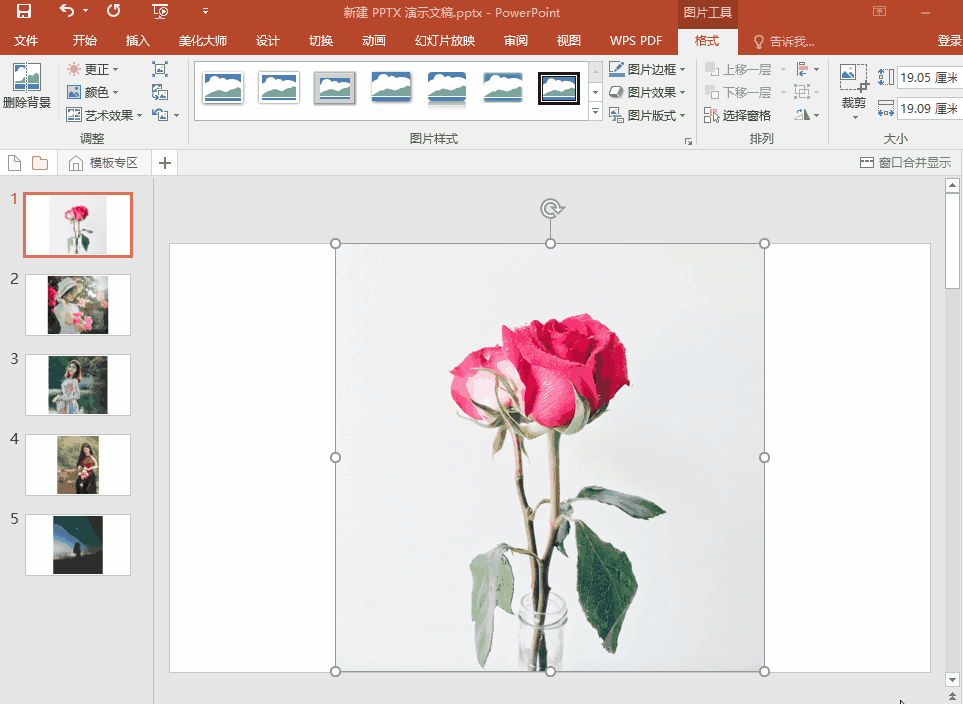Viewport: 963px width, 704px height.
Task: Click the Change Picture icon
Action: click(160, 92)
